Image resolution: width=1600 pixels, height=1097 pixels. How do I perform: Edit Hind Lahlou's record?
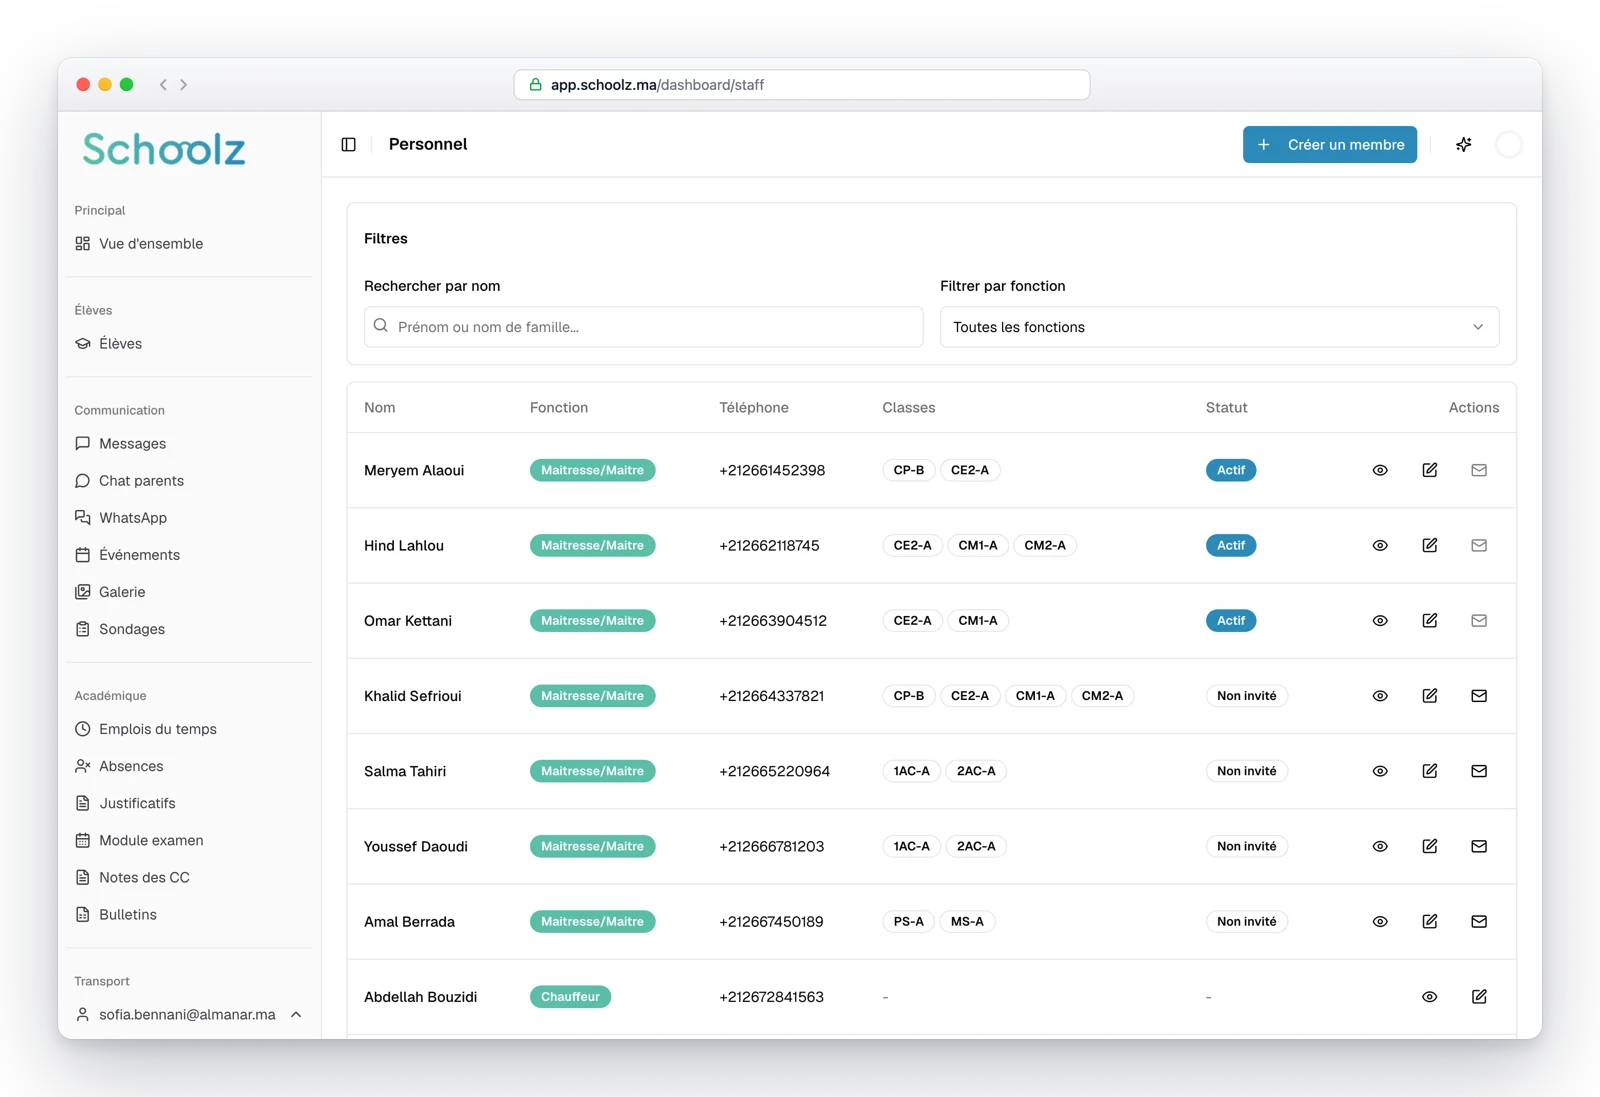1430,545
